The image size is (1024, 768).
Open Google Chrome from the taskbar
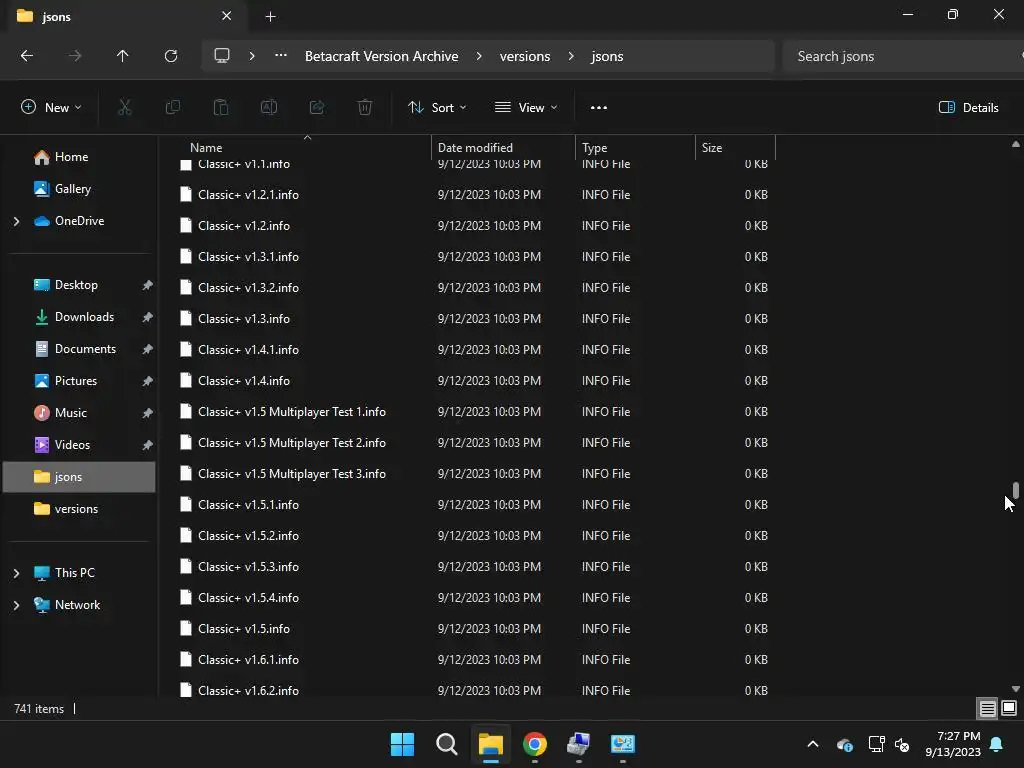click(535, 744)
